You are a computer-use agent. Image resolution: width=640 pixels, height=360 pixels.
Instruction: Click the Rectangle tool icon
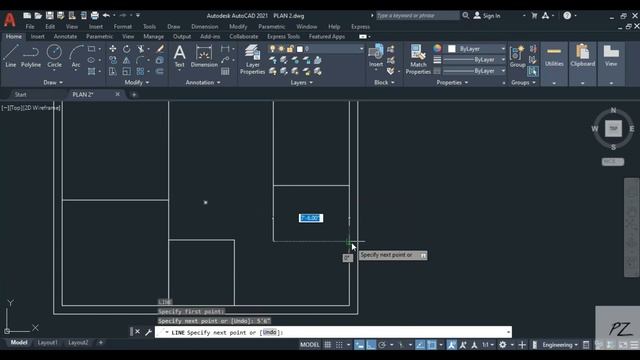tap(91, 49)
